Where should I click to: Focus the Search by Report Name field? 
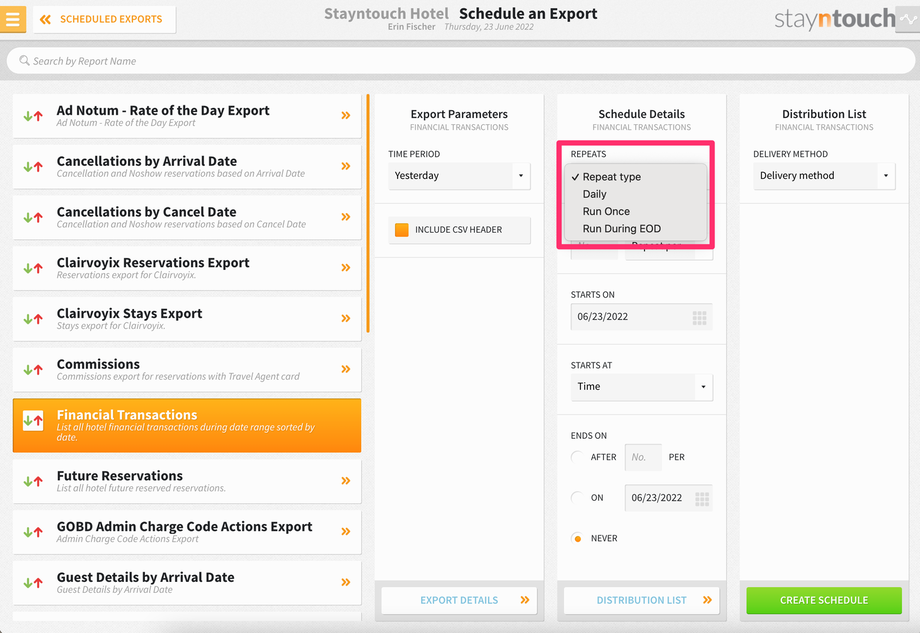tap(461, 60)
